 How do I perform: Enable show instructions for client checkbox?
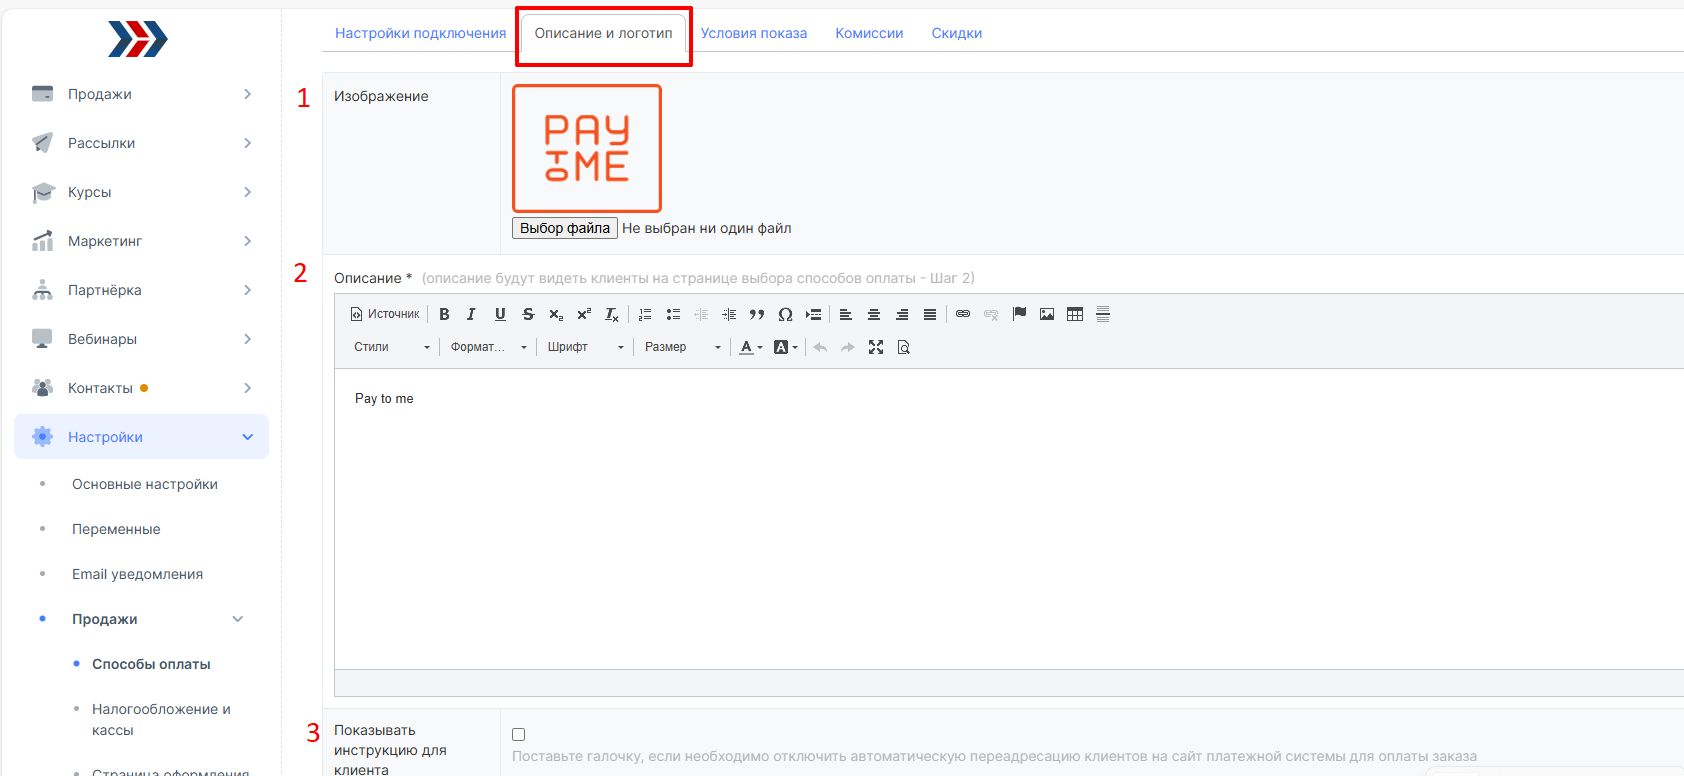click(x=518, y=734)
